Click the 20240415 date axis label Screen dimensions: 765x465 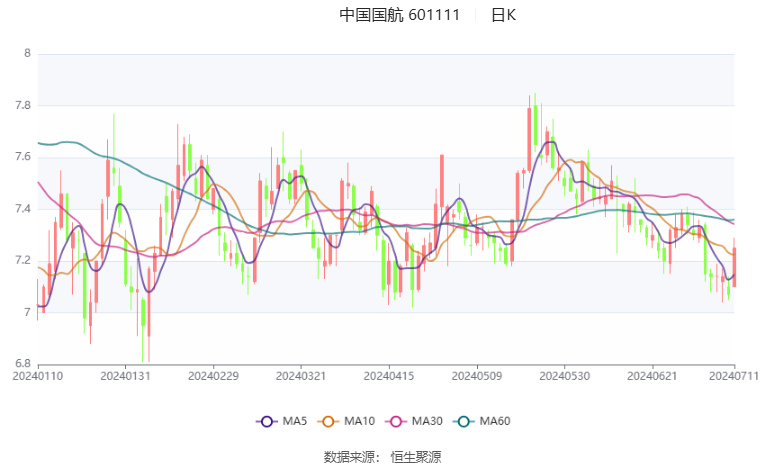[389, 376]
